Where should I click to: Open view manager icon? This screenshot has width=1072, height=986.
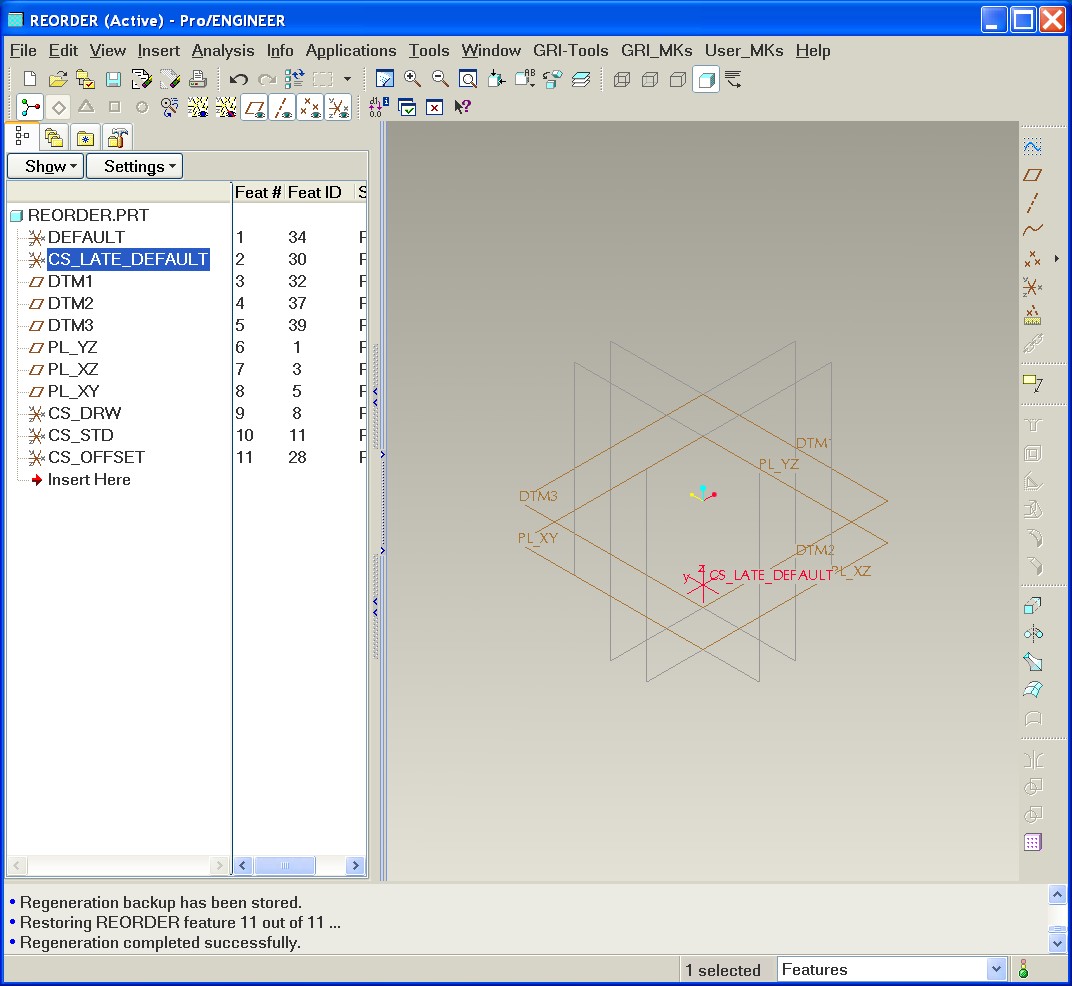[552, 79]
